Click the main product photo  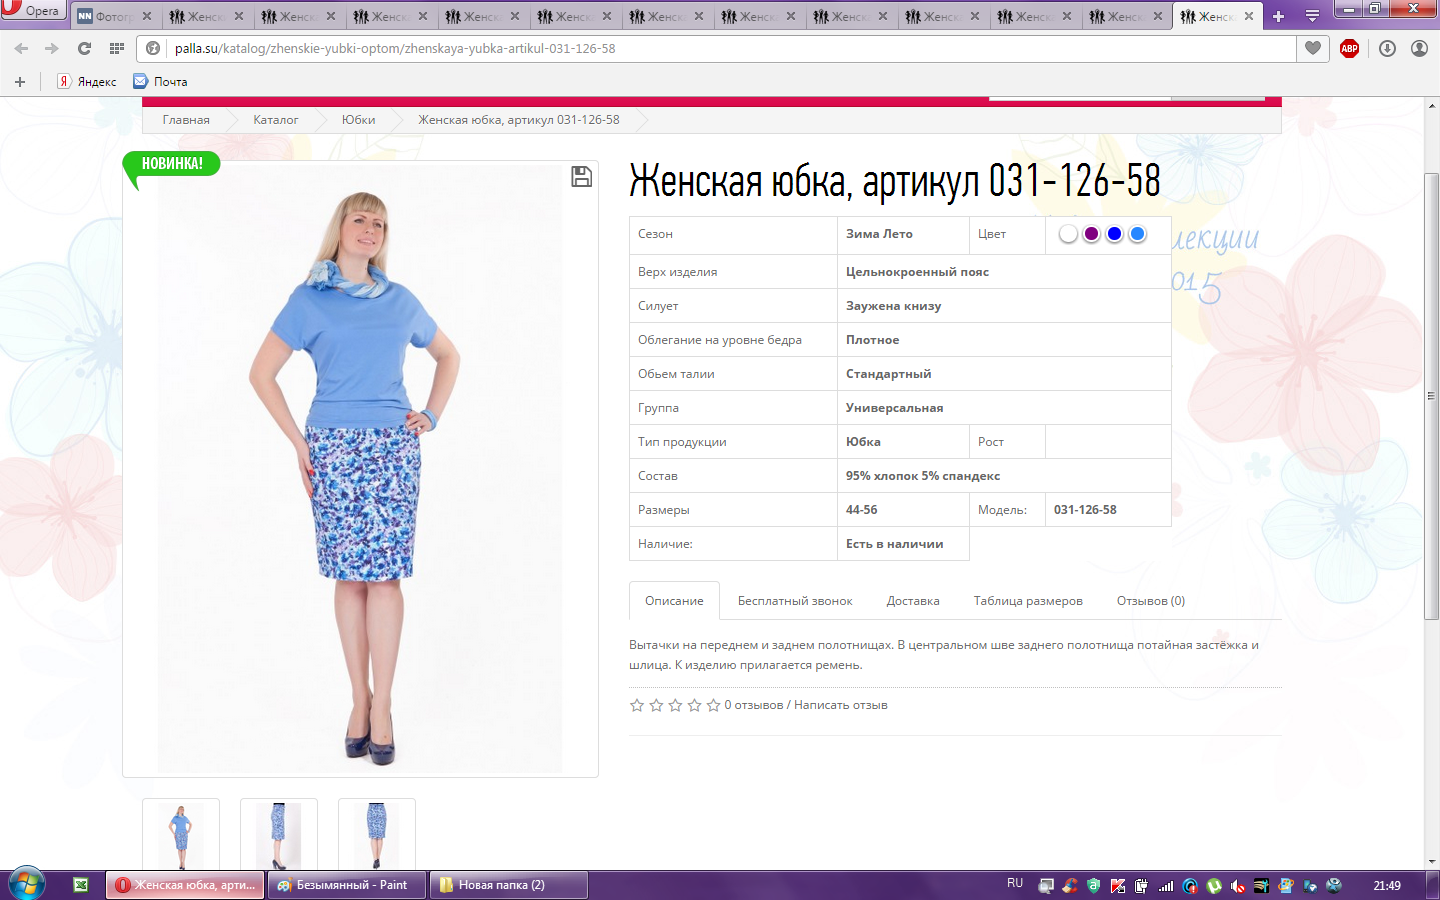point(360,469)
